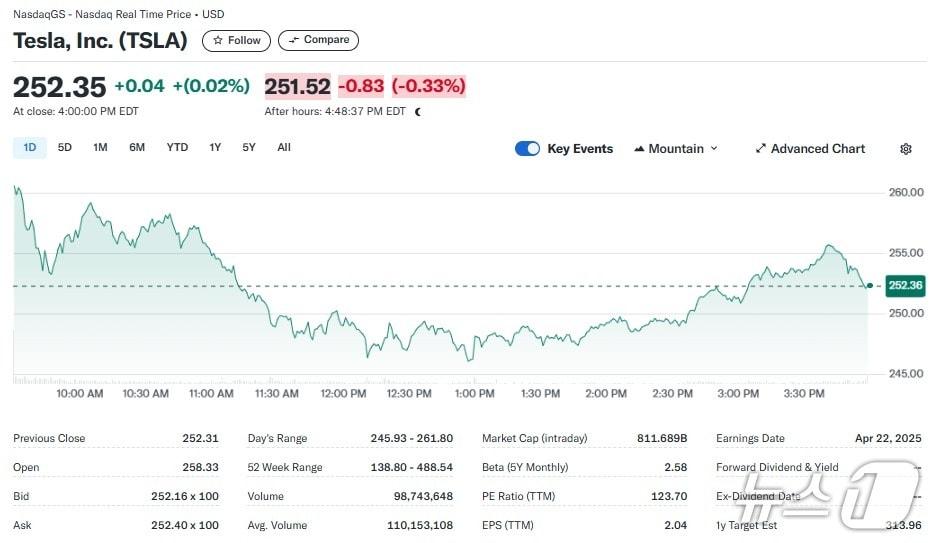
Task: Click the moon icon beside after-hours time
Action: pos(417,112)
